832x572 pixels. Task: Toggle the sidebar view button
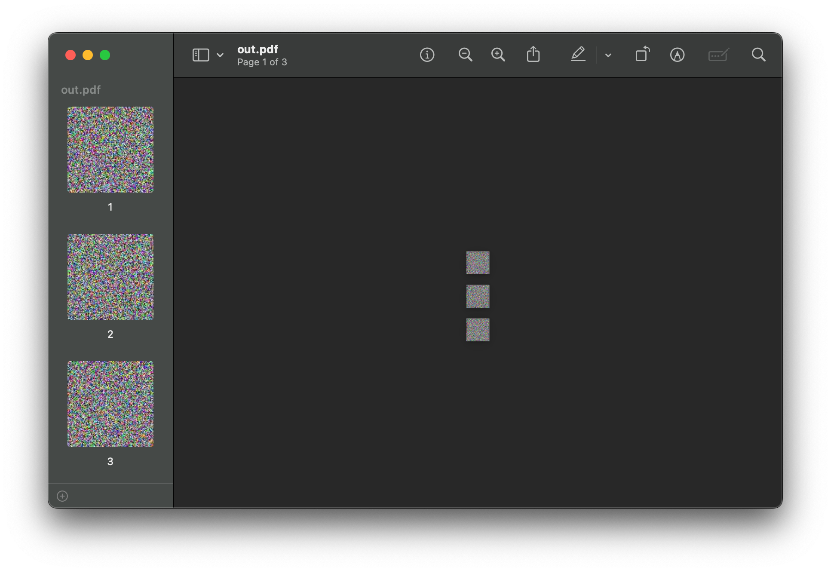tap(201, 55)
